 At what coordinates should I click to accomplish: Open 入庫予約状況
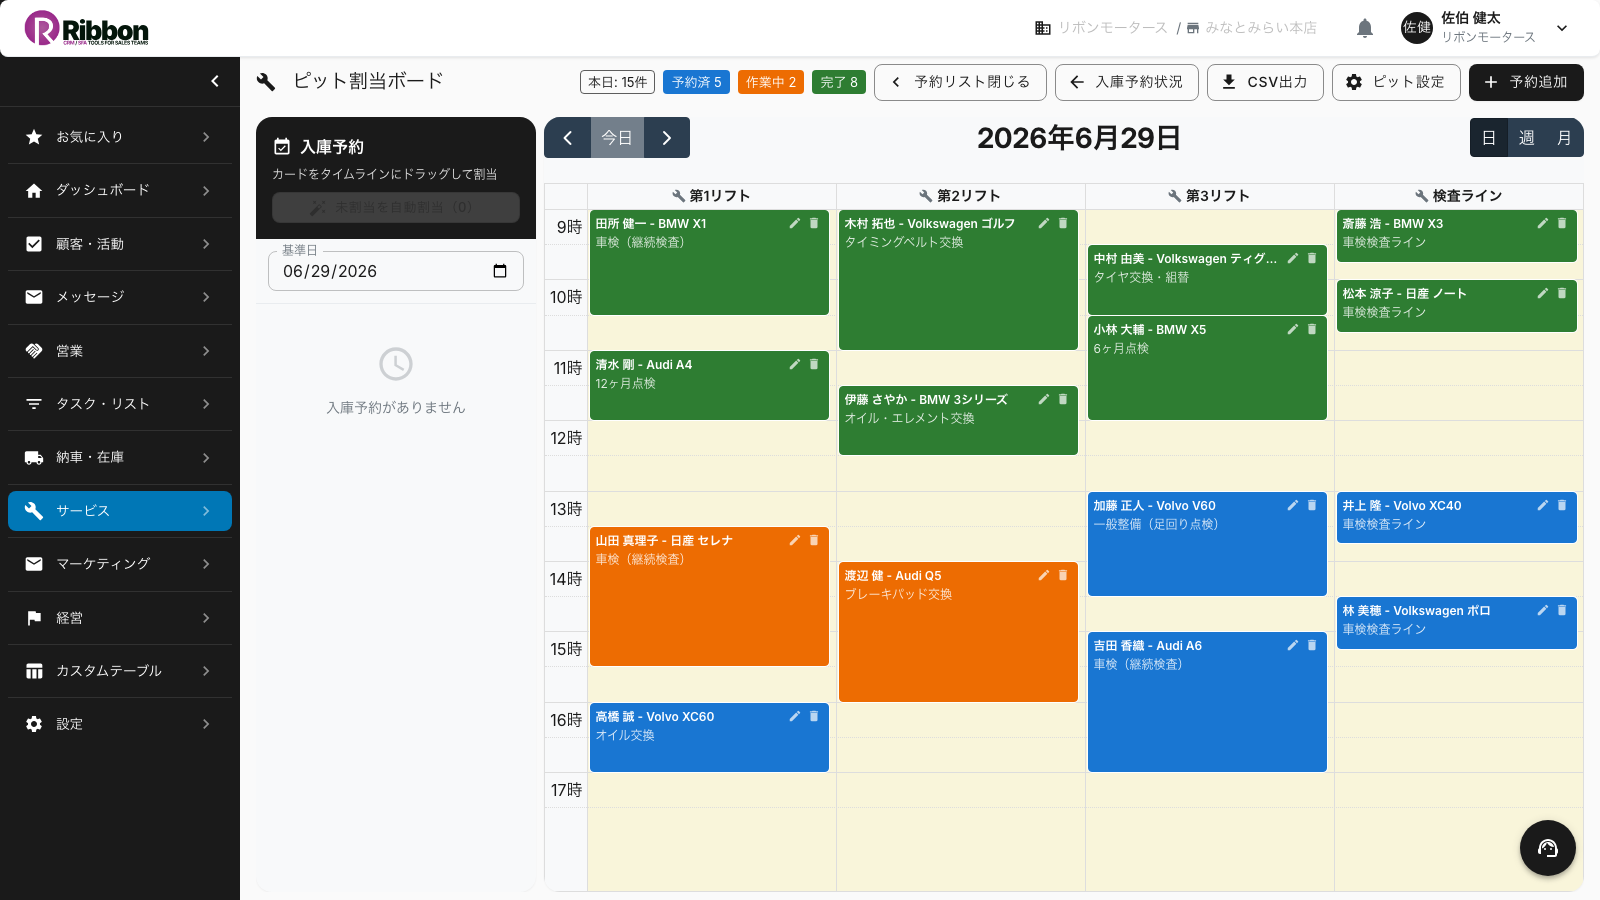pos(1127,82)
